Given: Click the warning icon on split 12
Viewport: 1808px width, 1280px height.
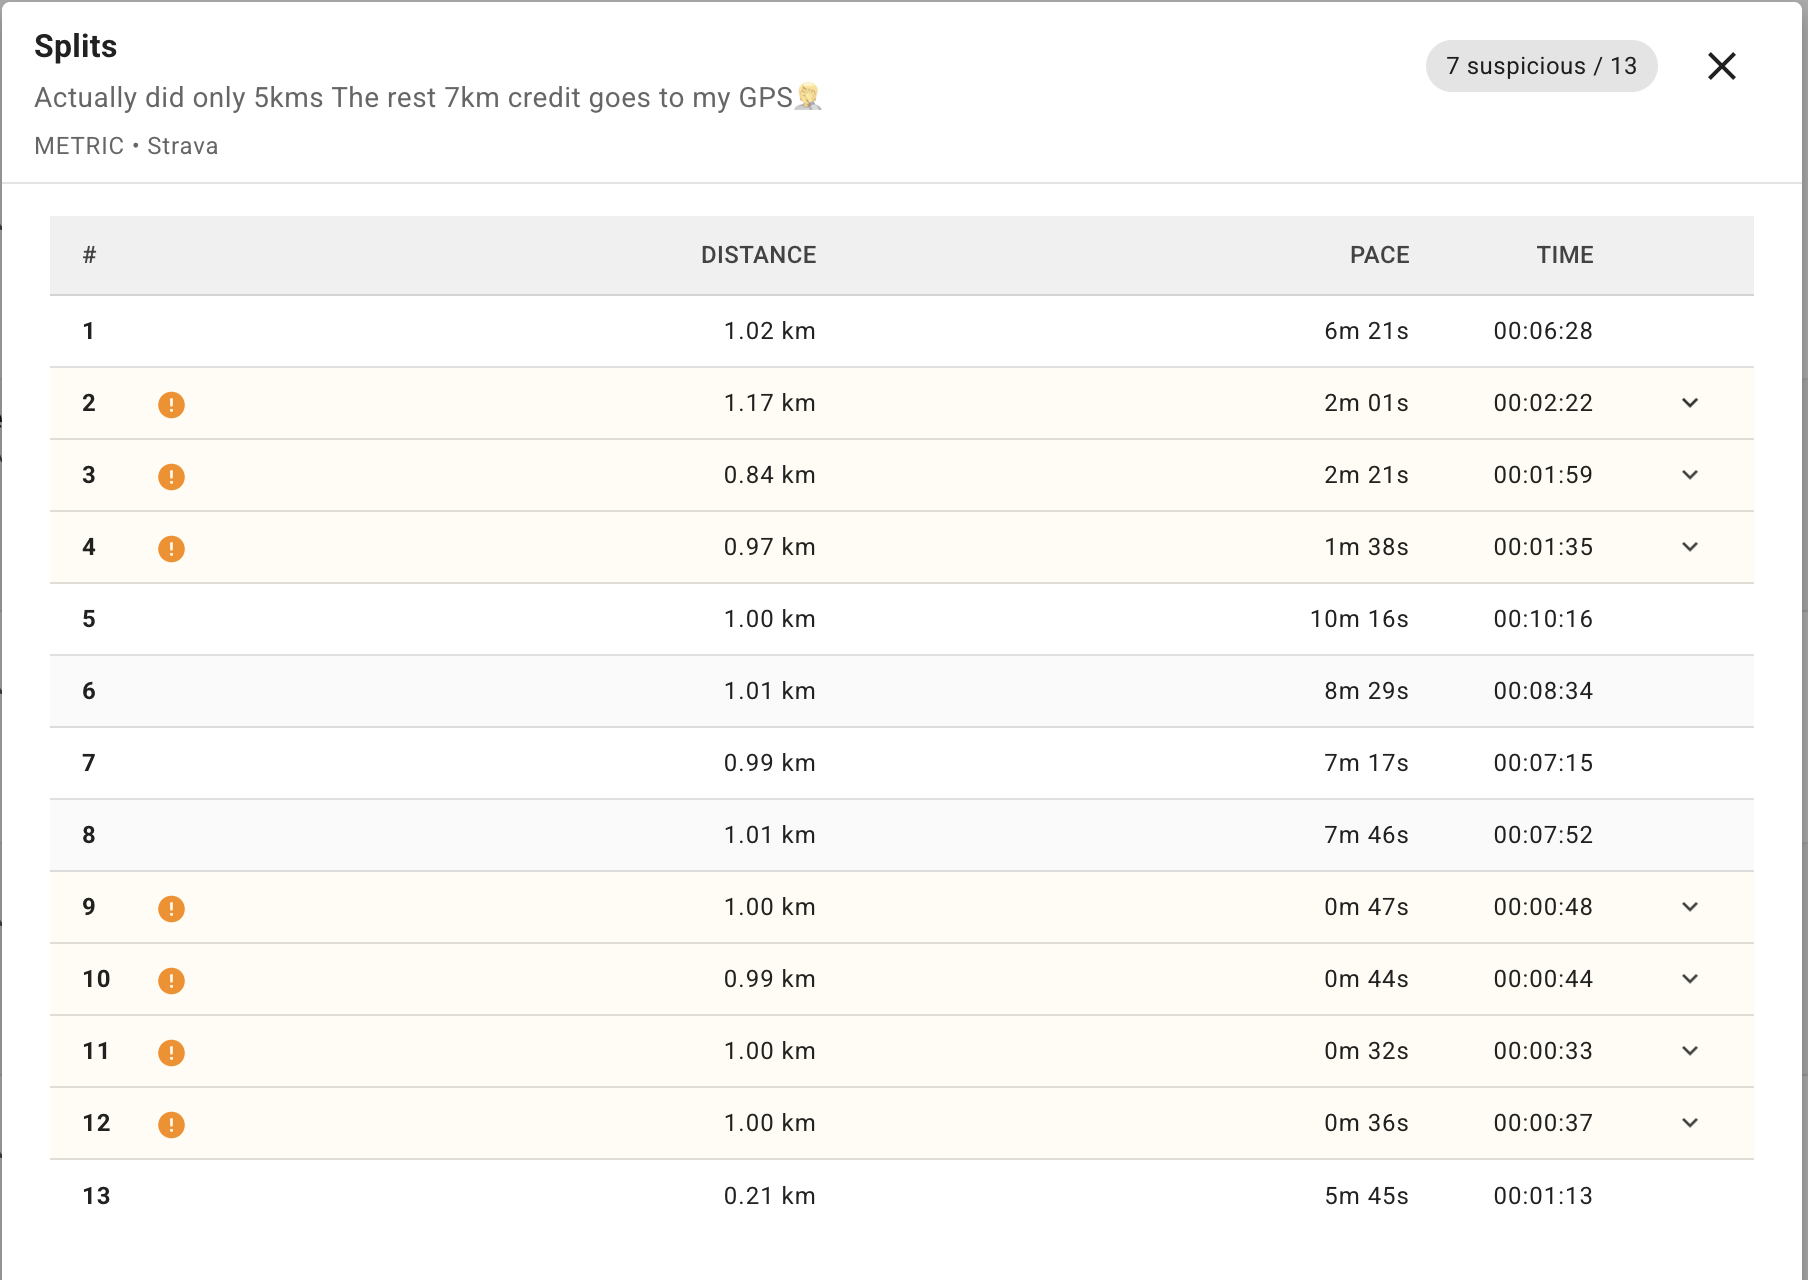Looking at the screenshot, I should [x=171, y=1124].
